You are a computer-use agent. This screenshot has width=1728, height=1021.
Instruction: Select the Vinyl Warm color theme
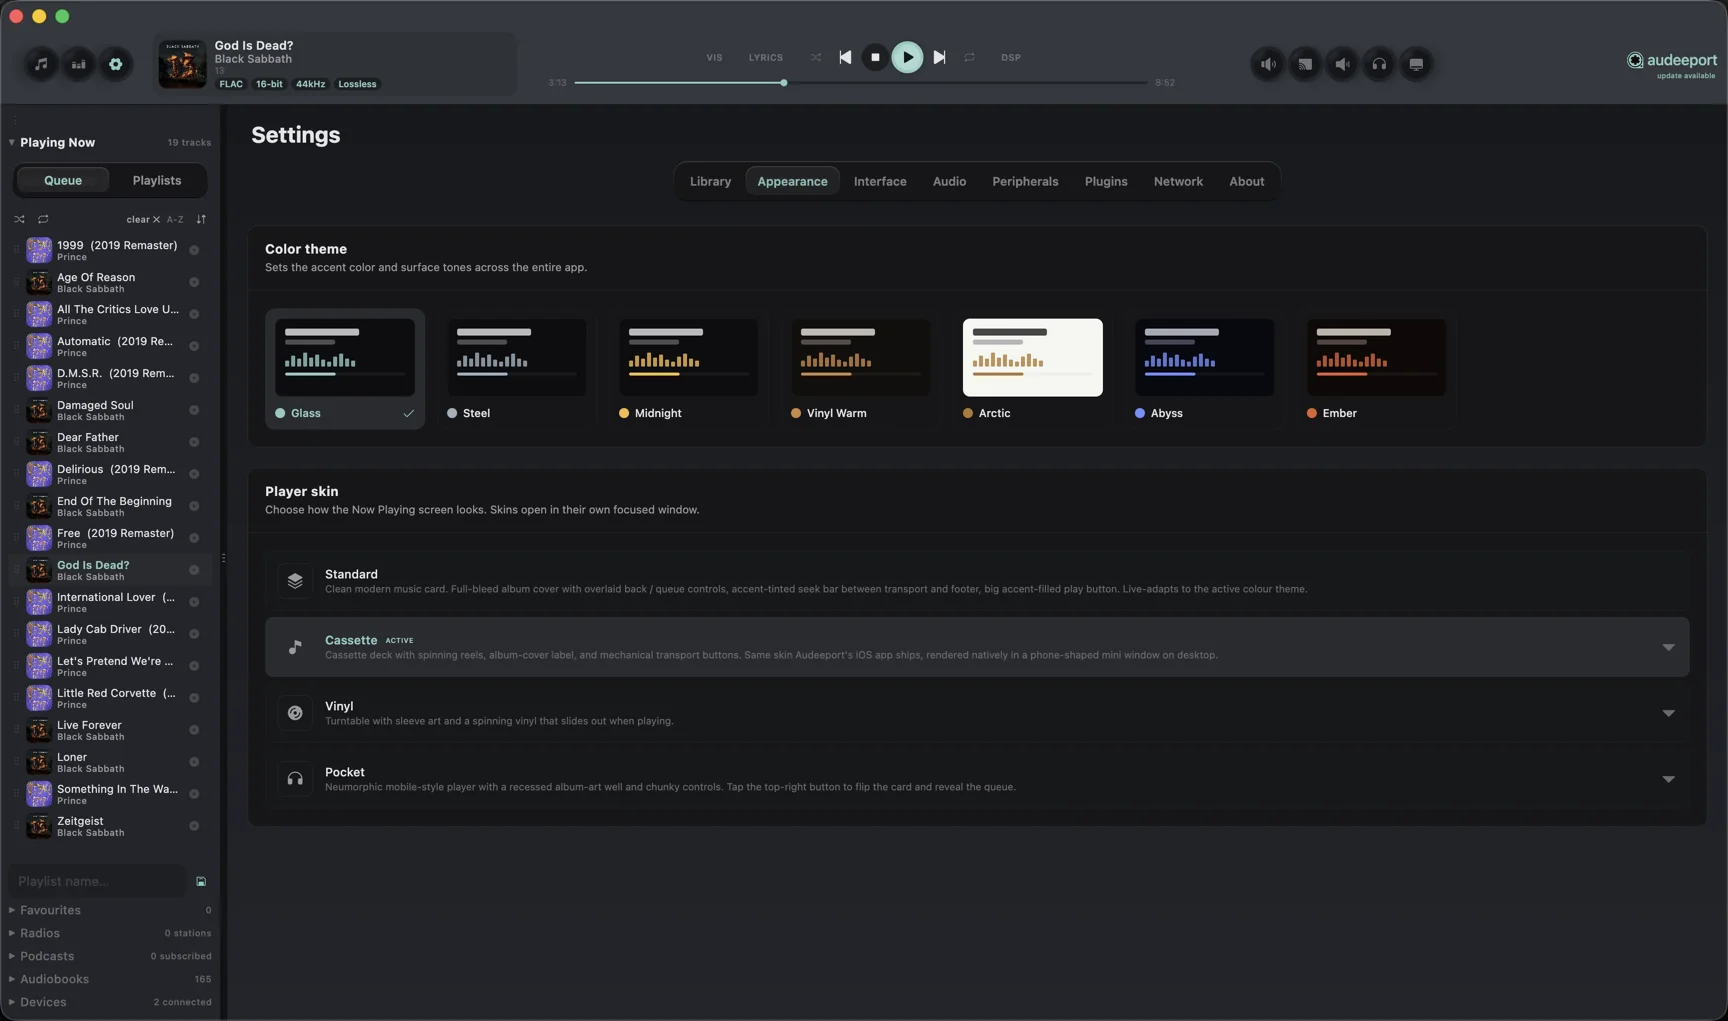point(861,369)
